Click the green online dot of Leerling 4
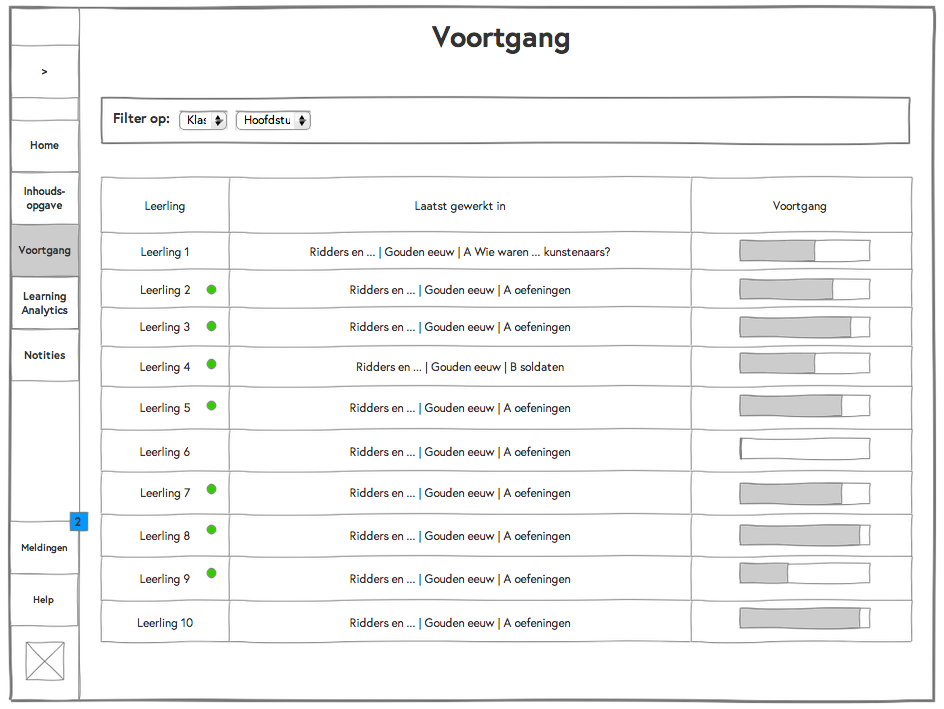 pyautogui.click(x=211, y=364)
